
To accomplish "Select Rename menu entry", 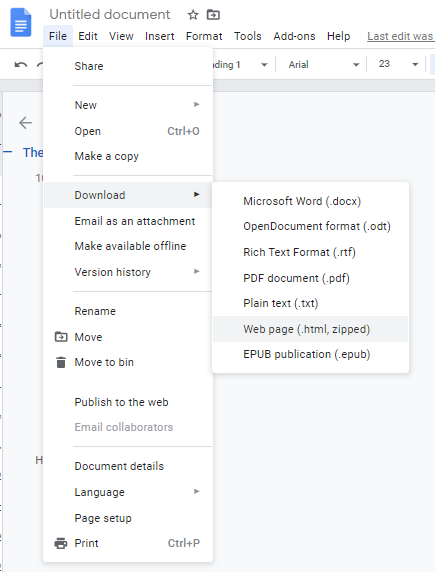I will (128, 311).
